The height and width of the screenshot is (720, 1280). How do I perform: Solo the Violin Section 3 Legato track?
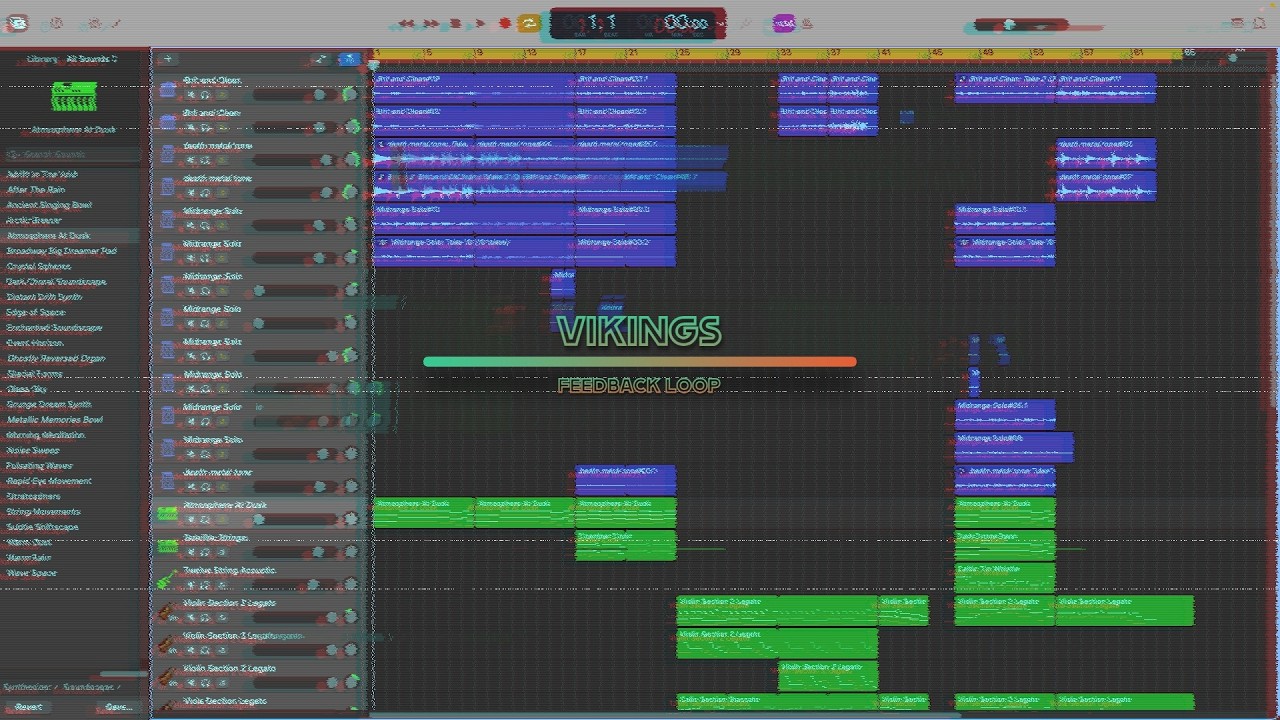point(206,650)
